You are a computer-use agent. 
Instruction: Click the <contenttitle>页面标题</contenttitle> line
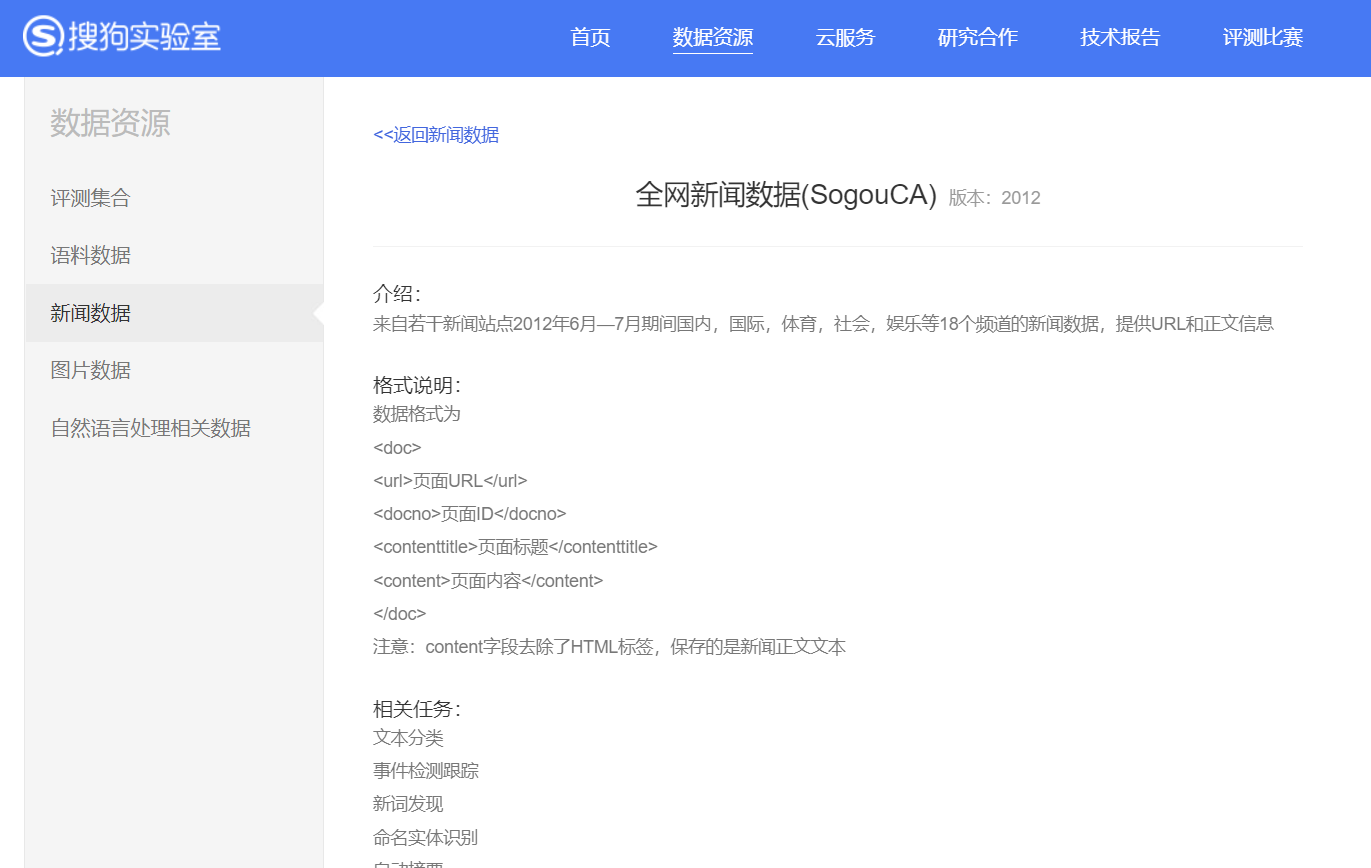515,547
